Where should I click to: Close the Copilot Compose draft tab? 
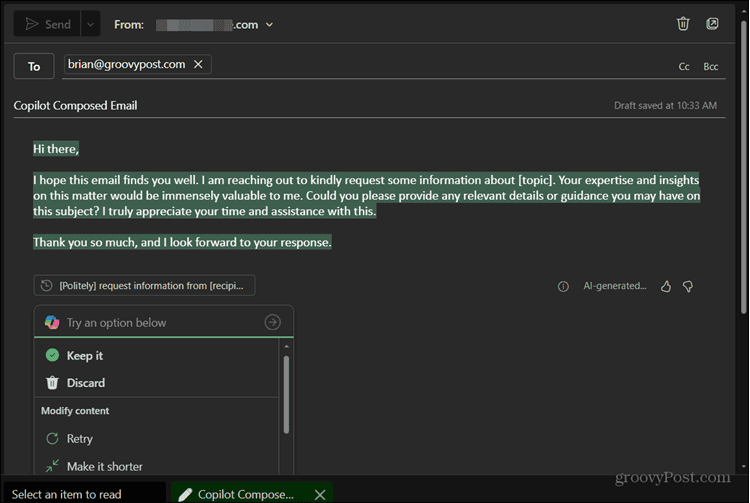tap(320, 494)
